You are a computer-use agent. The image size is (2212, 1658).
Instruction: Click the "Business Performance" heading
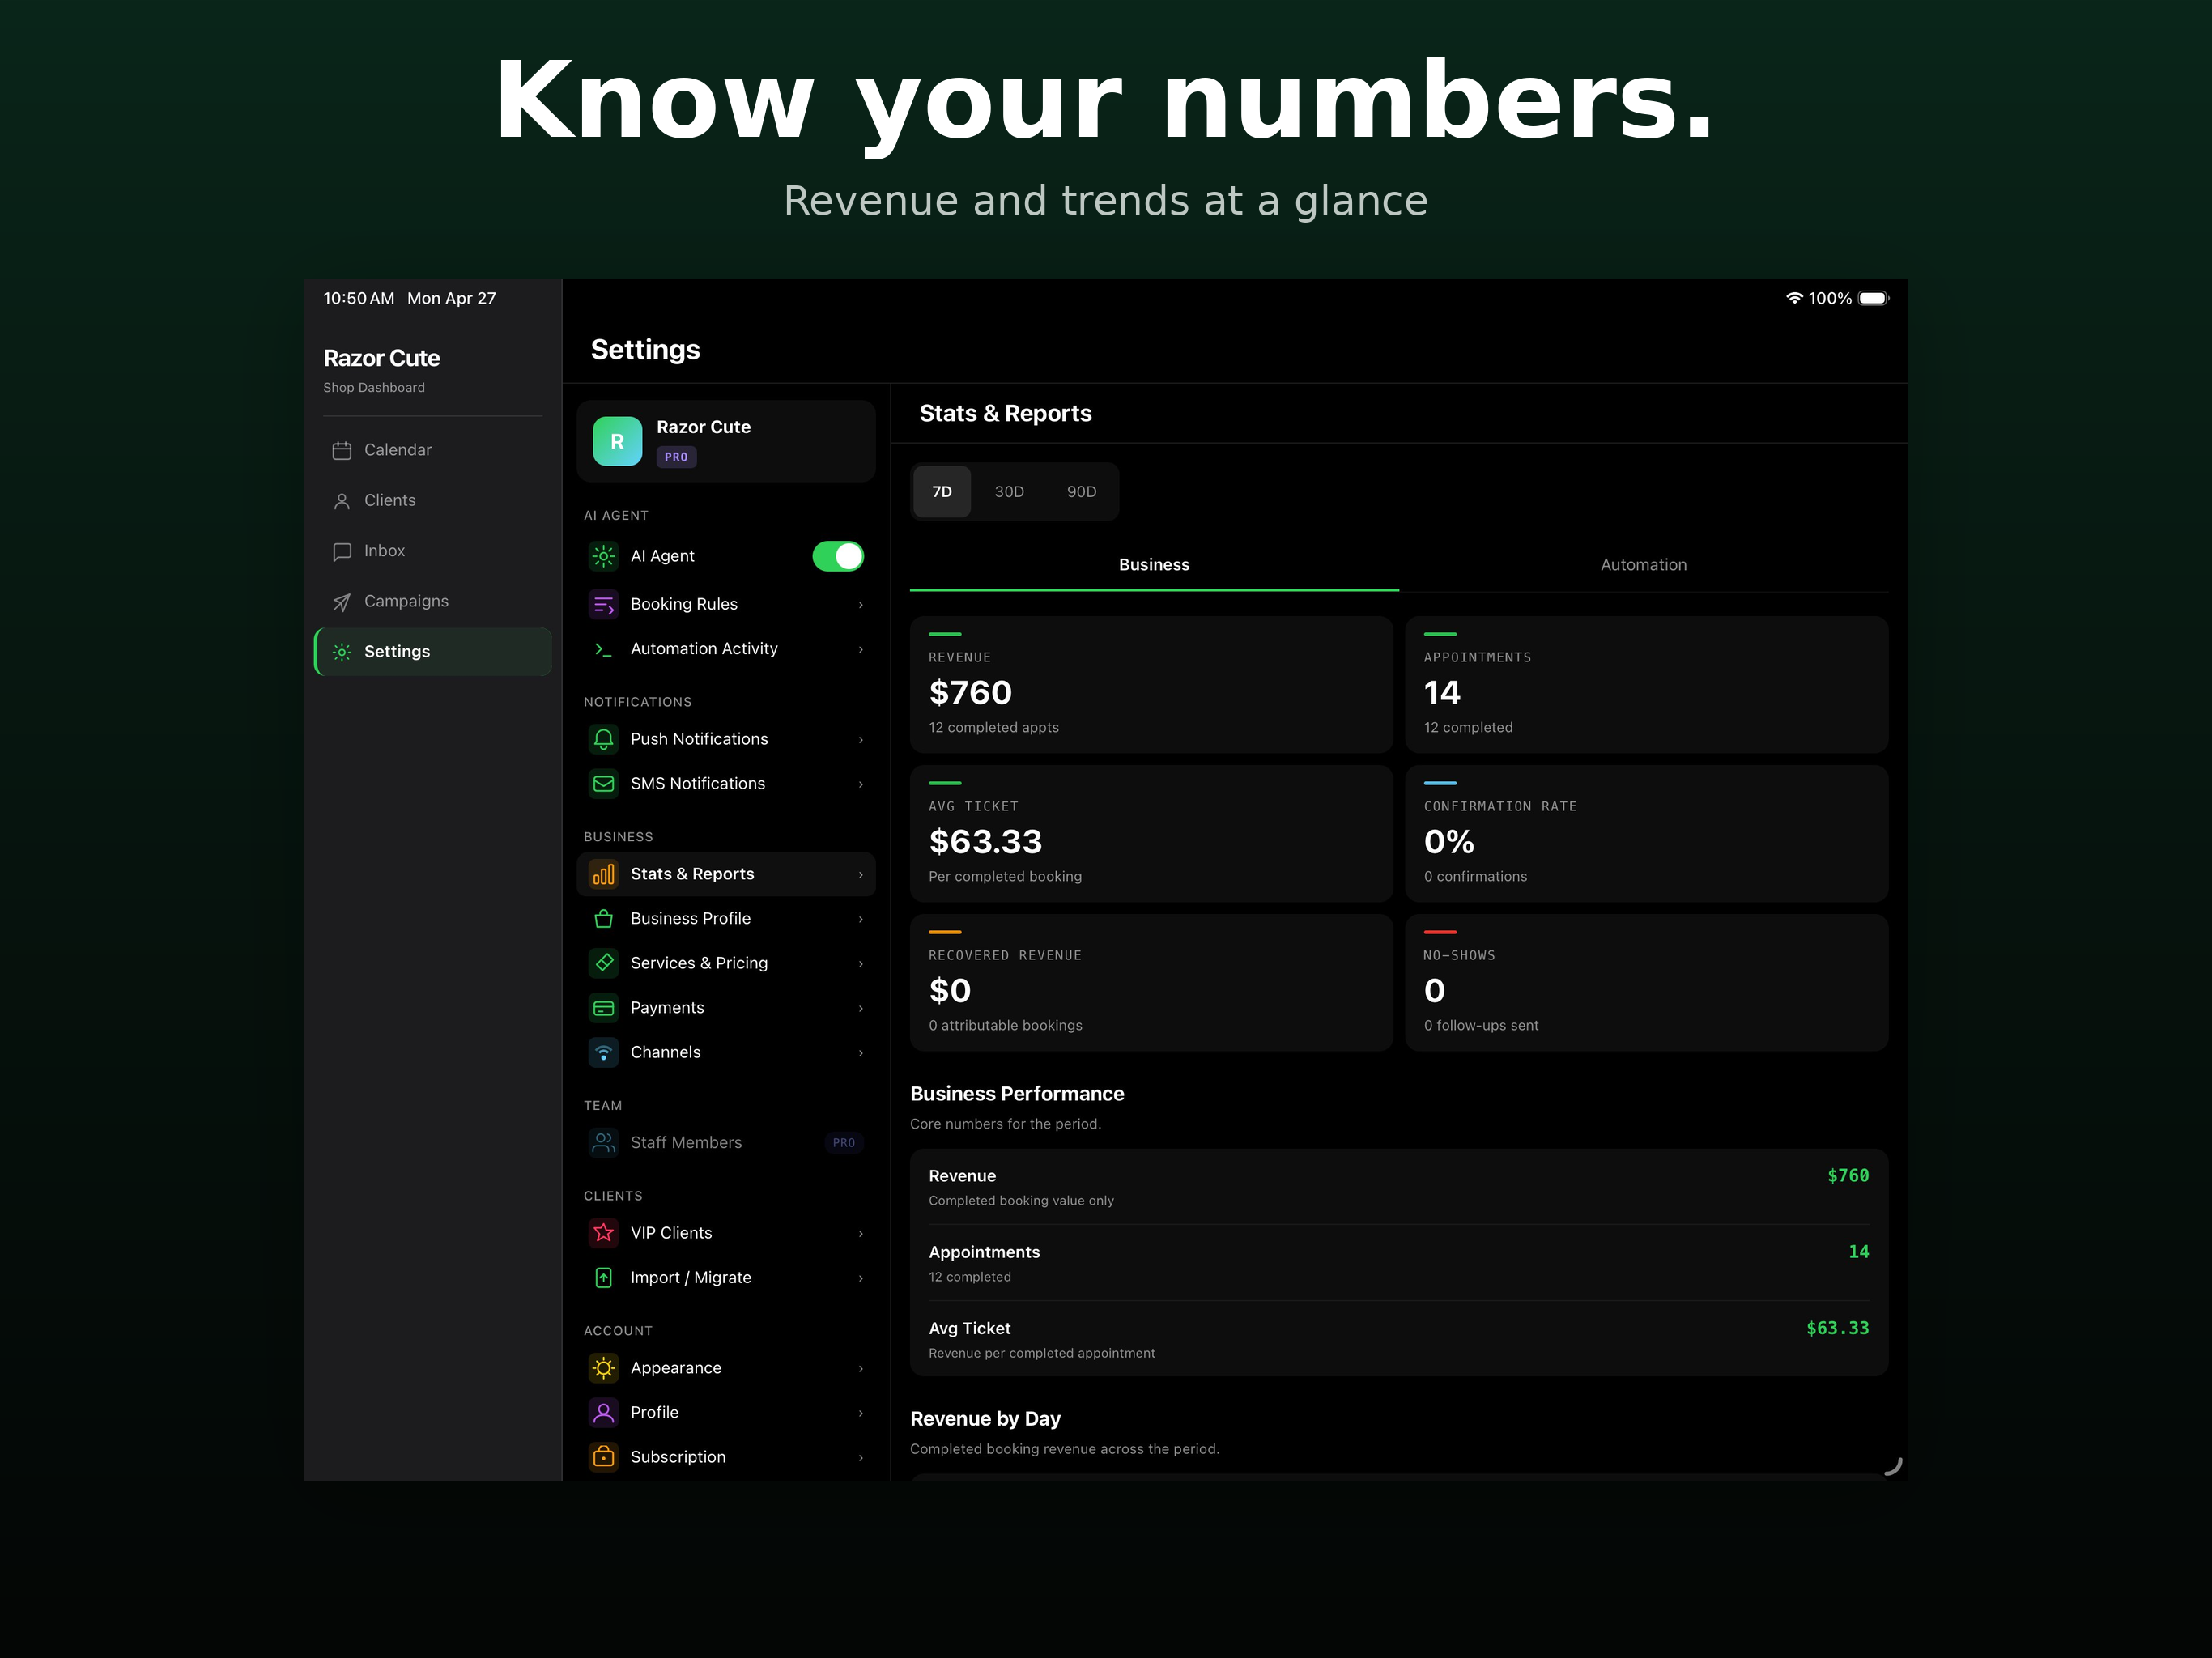point(1017,1094)
